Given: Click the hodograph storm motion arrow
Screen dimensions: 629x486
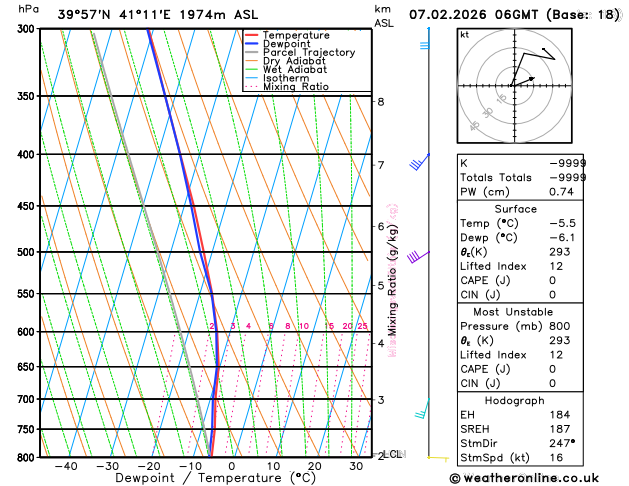Looking at the screenshot, I should tap(523, 81).
